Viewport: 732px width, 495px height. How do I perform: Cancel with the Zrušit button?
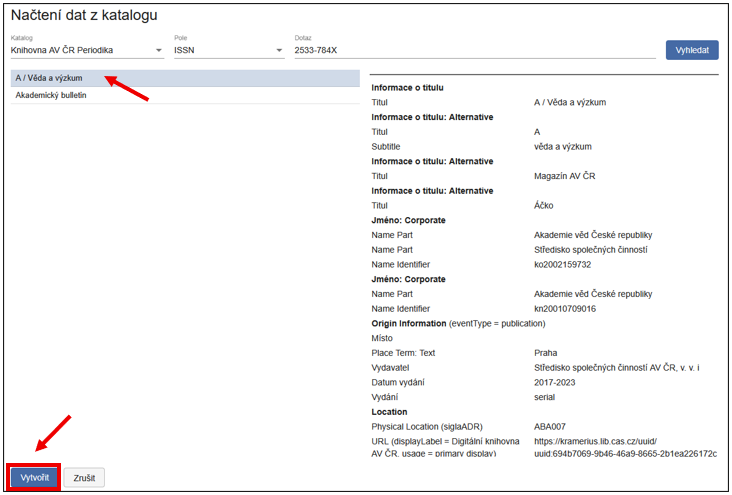[85, 478]
